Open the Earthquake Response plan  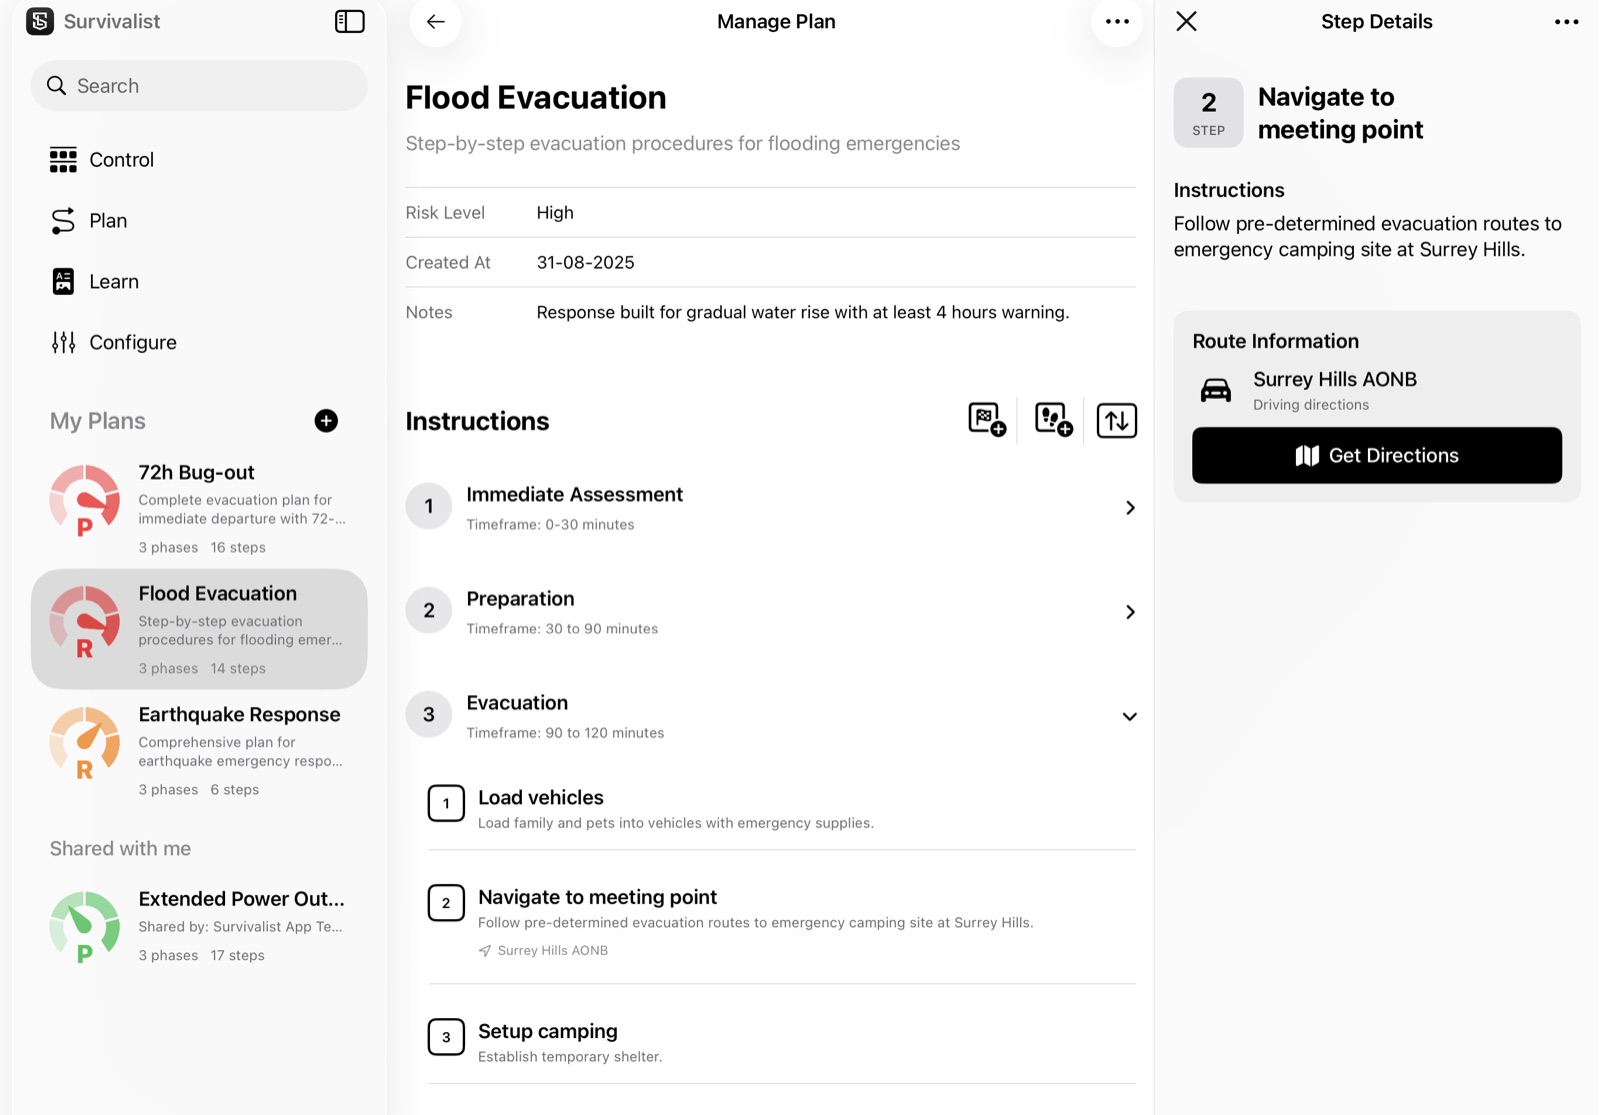[x=199, y=751]
